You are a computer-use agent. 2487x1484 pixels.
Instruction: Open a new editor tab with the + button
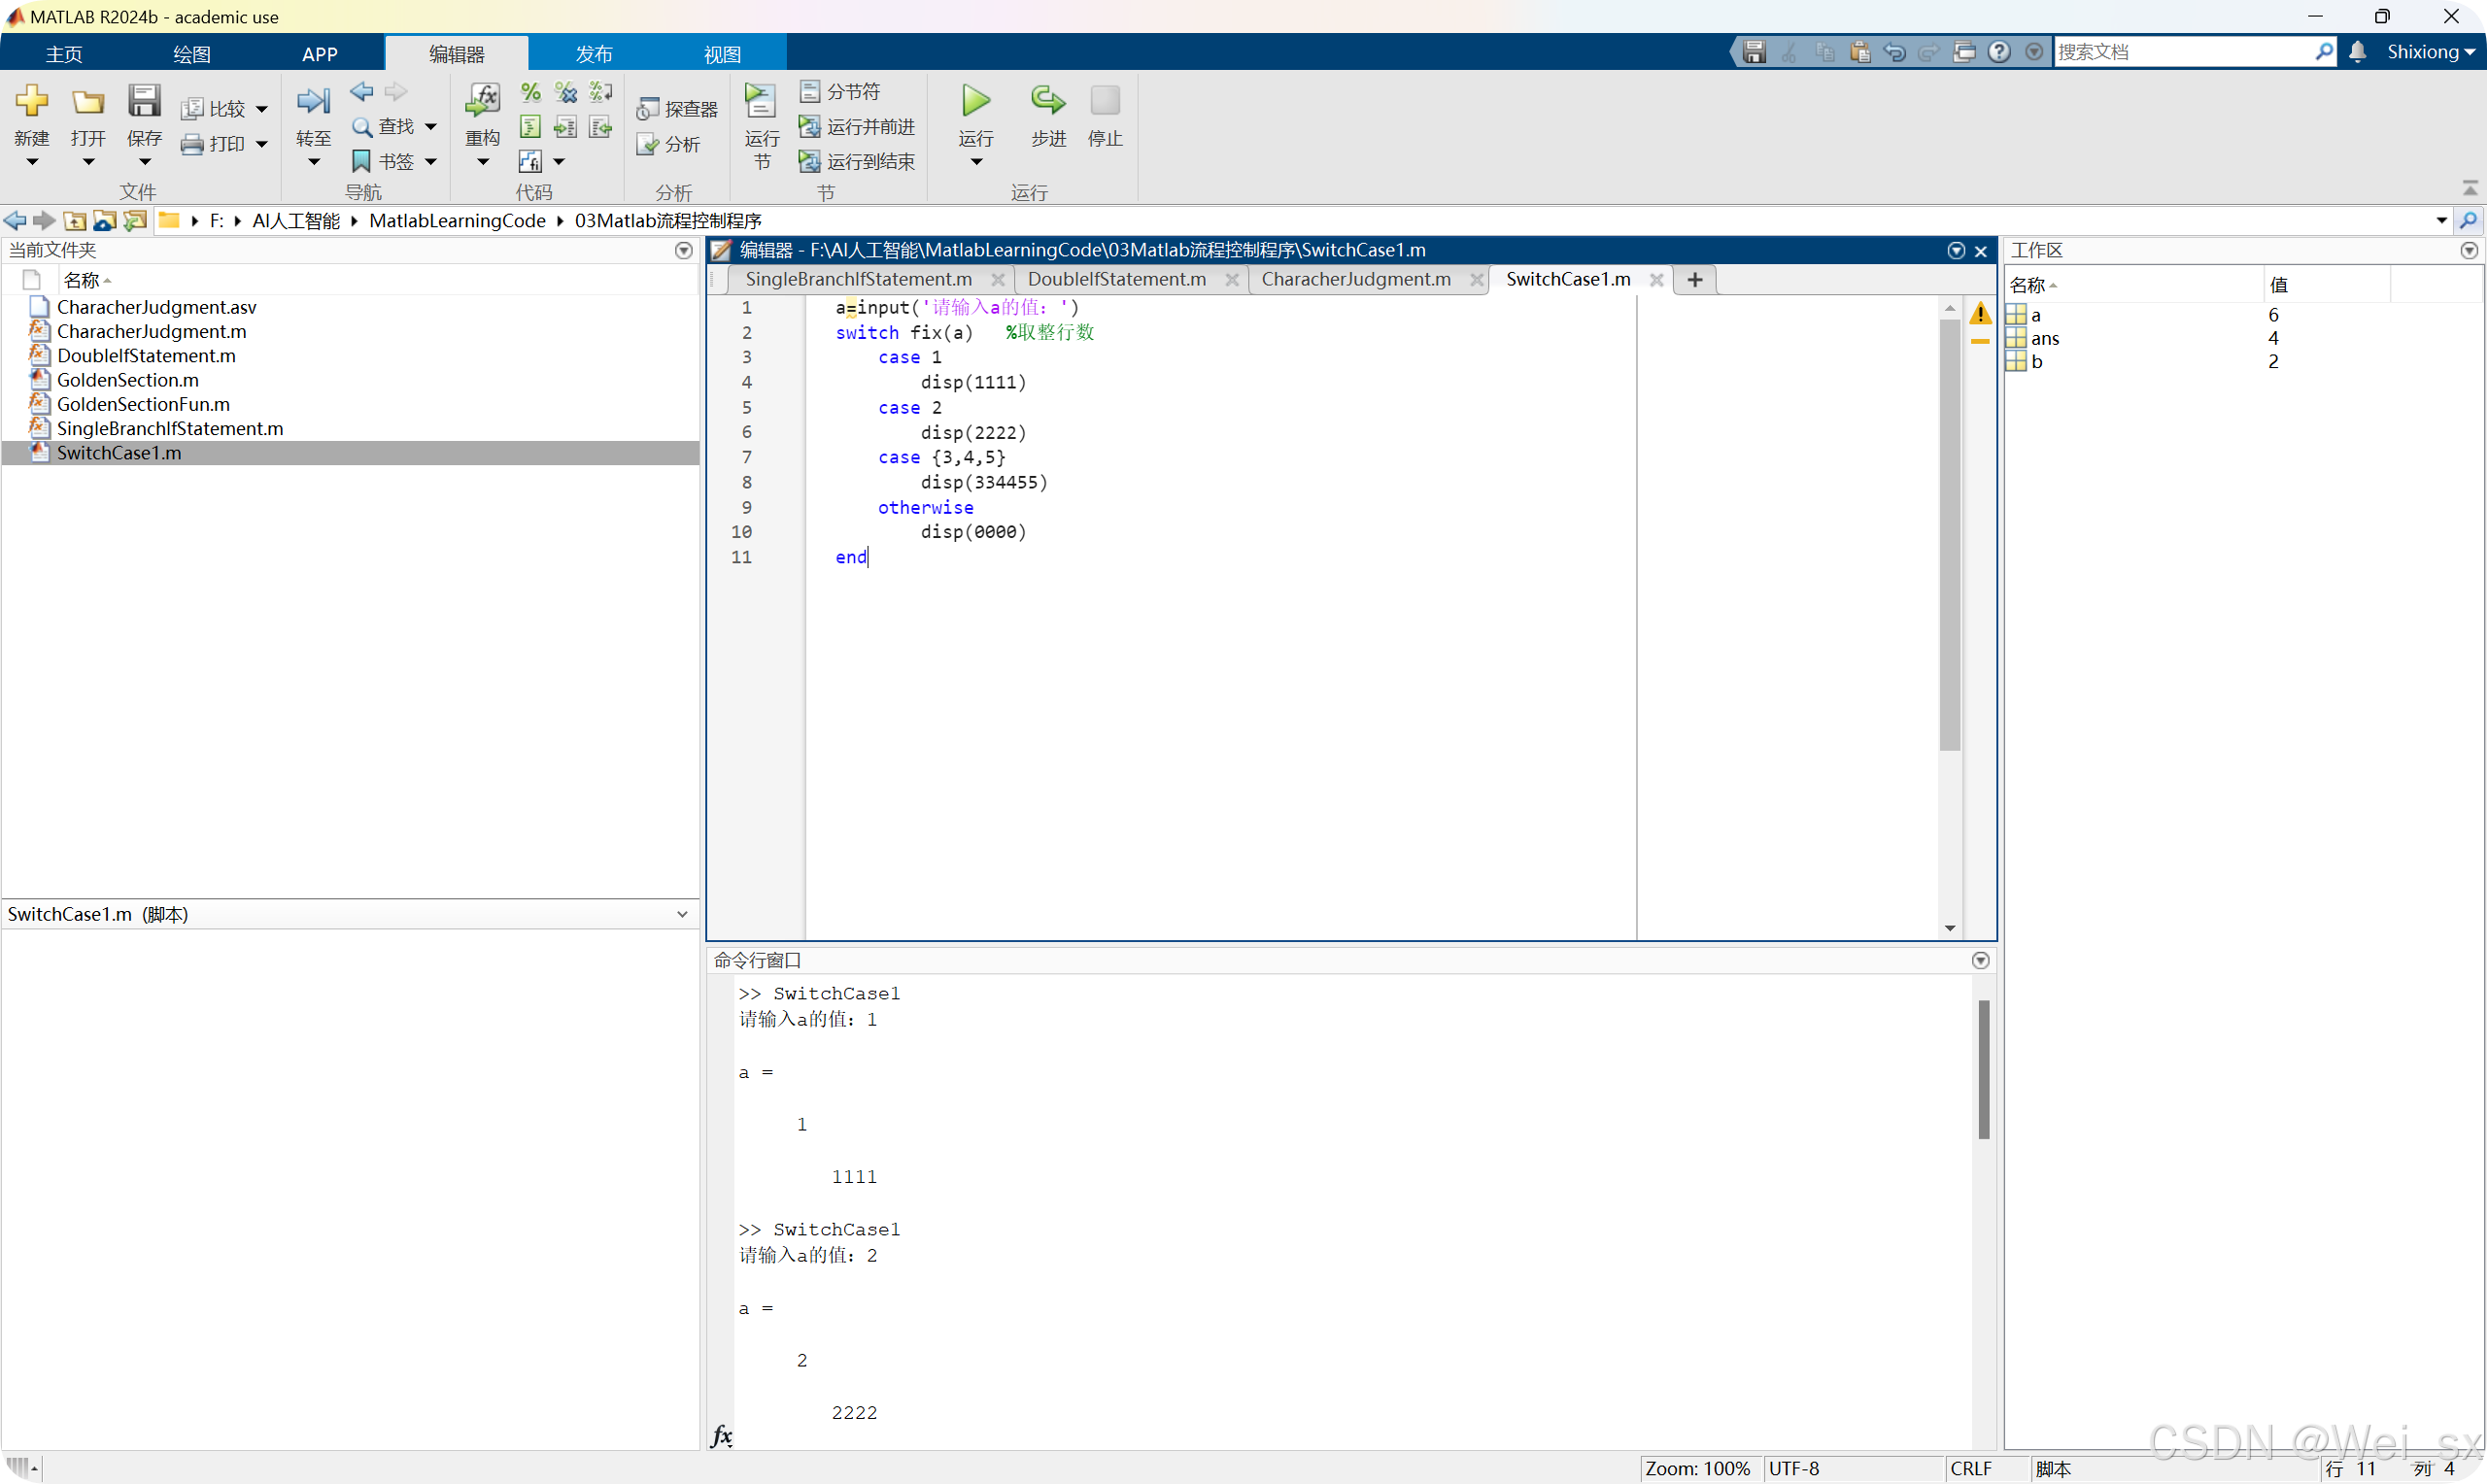point(1693,279)
